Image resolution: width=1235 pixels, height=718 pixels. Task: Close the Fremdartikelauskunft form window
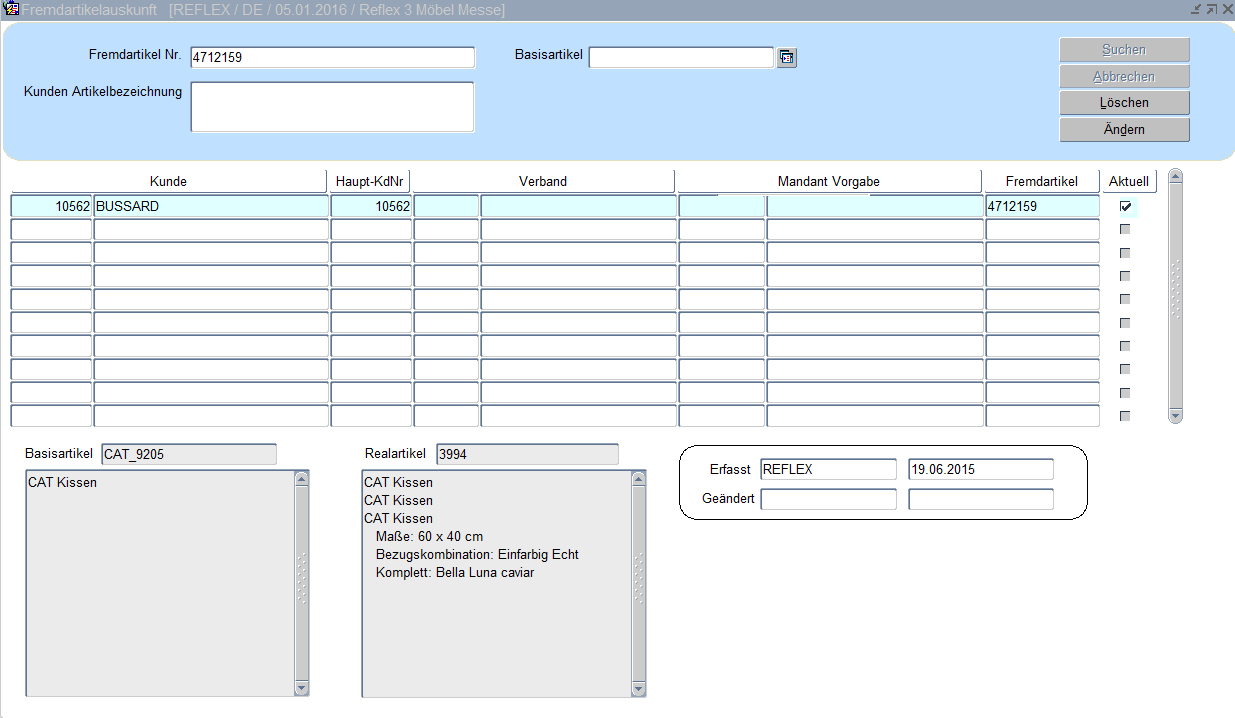tap(1226, 9)
